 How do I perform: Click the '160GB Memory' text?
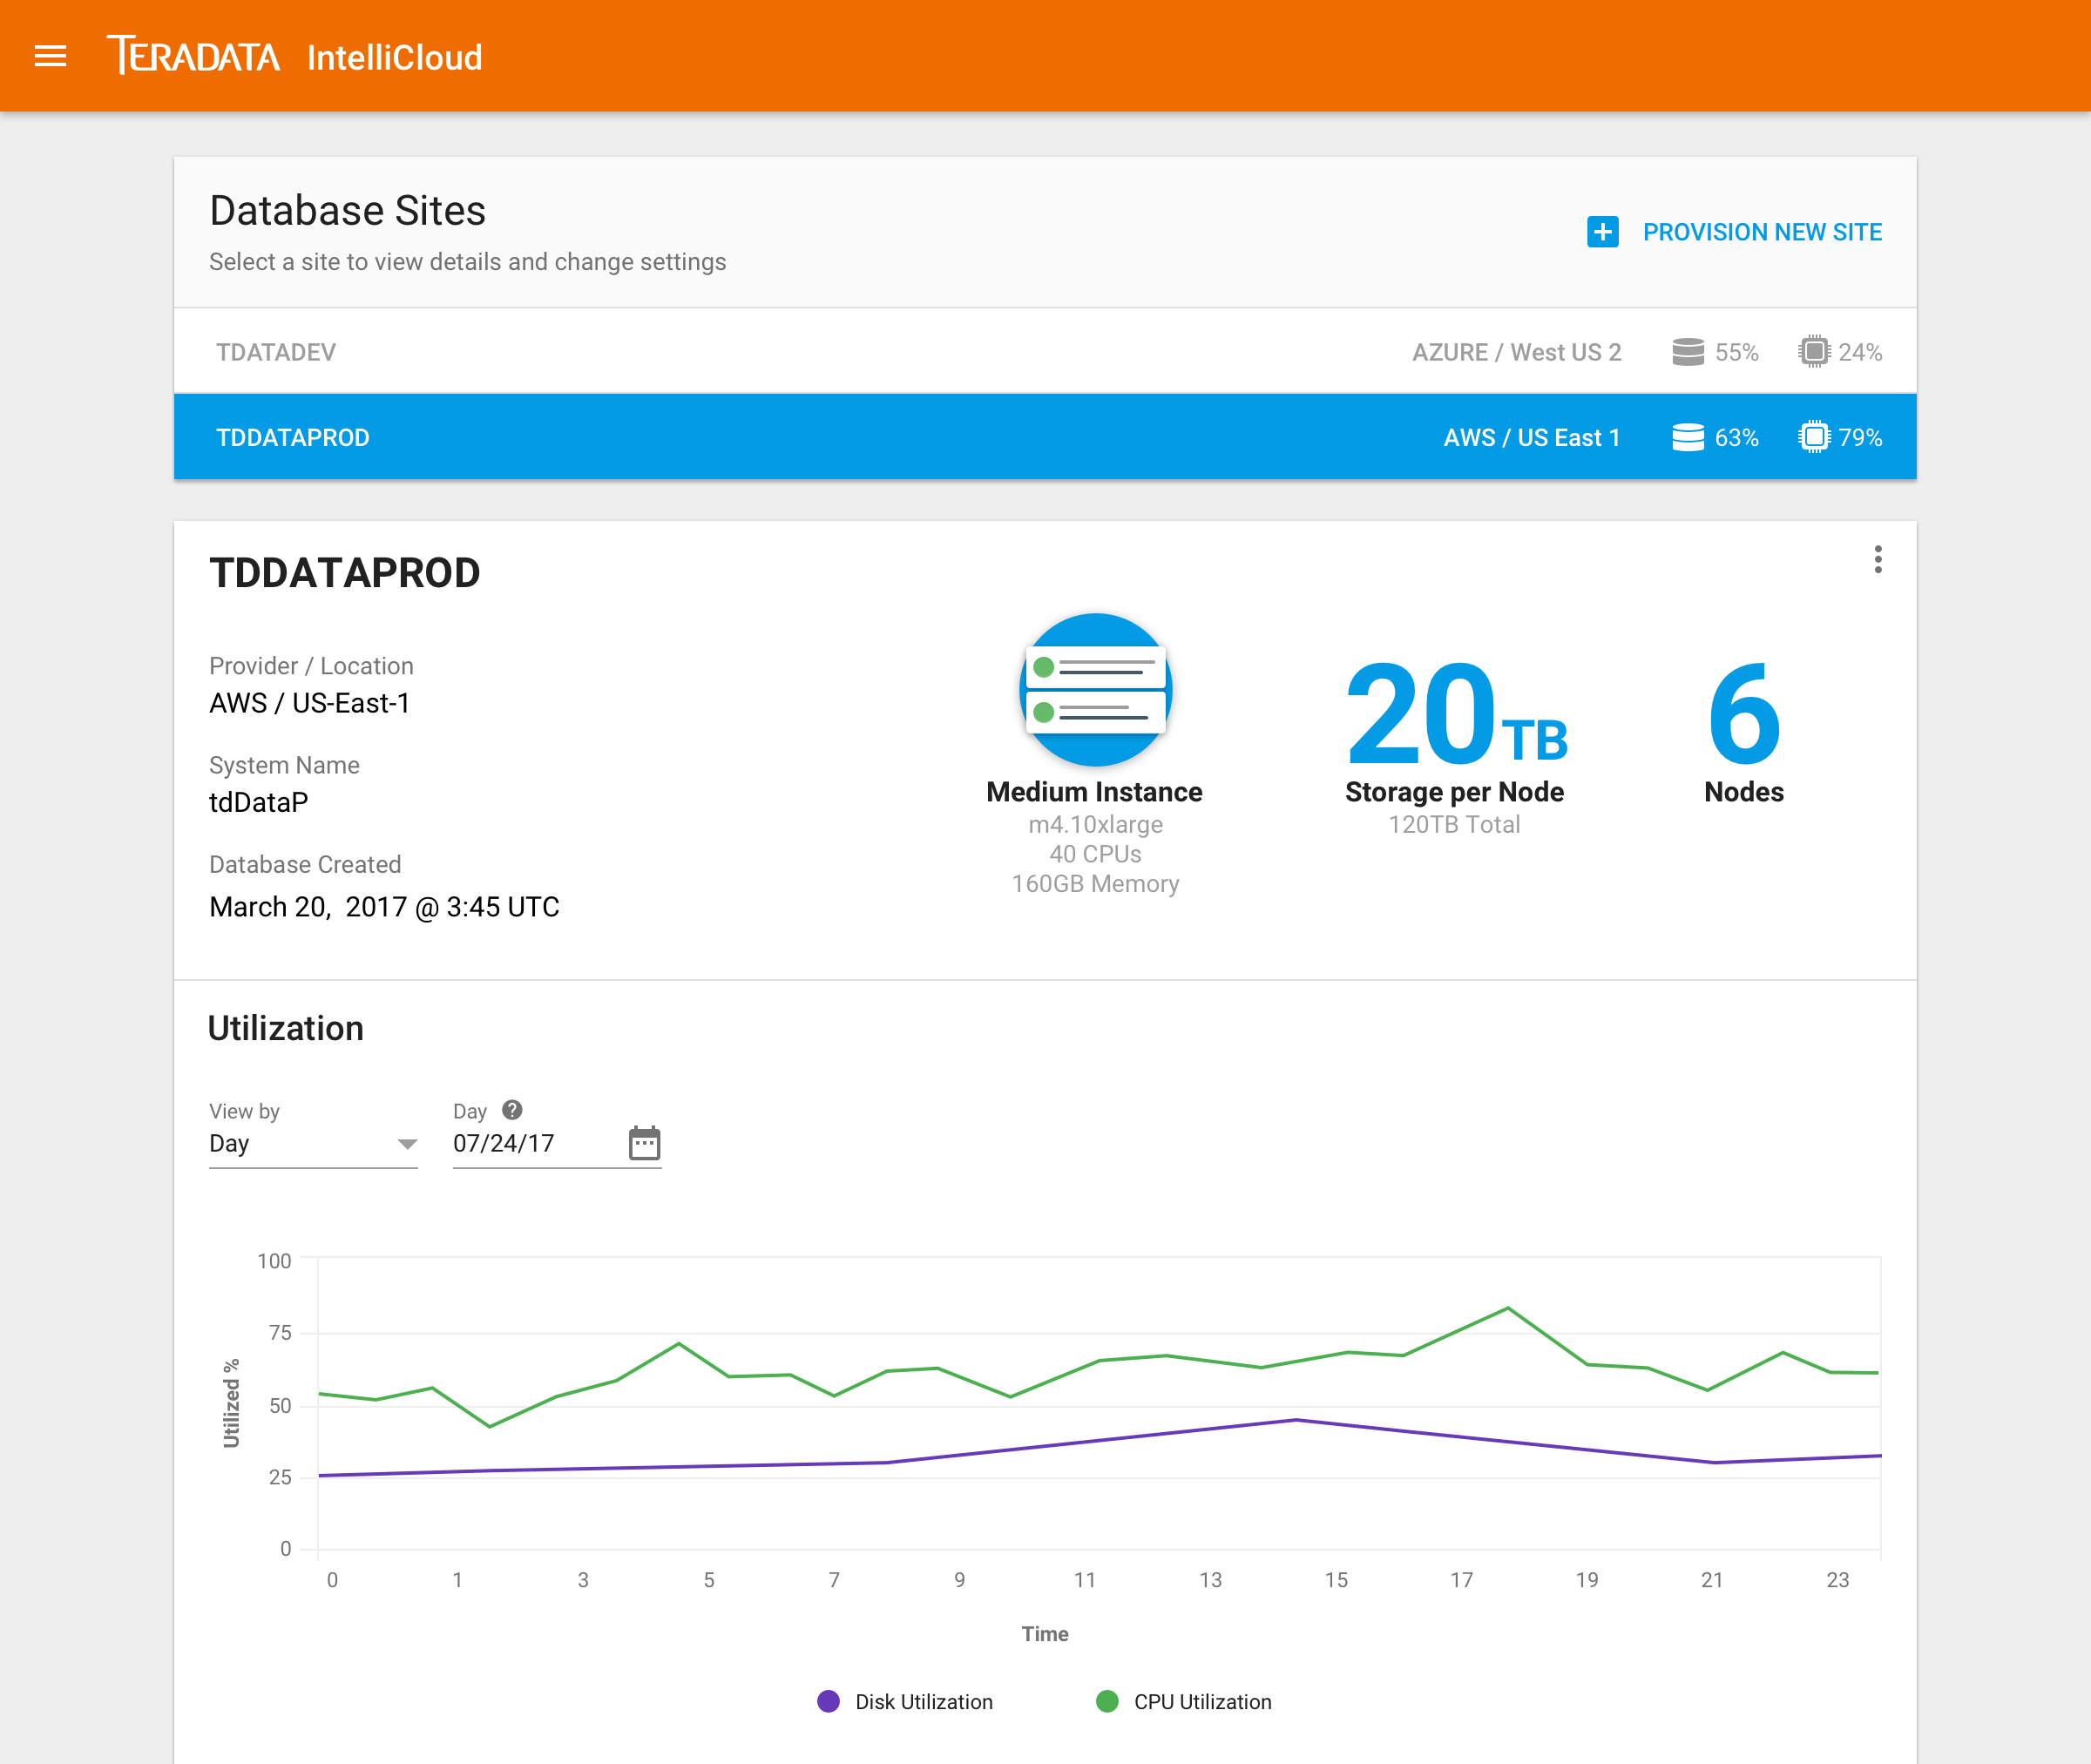click(x=1095, y=884)
